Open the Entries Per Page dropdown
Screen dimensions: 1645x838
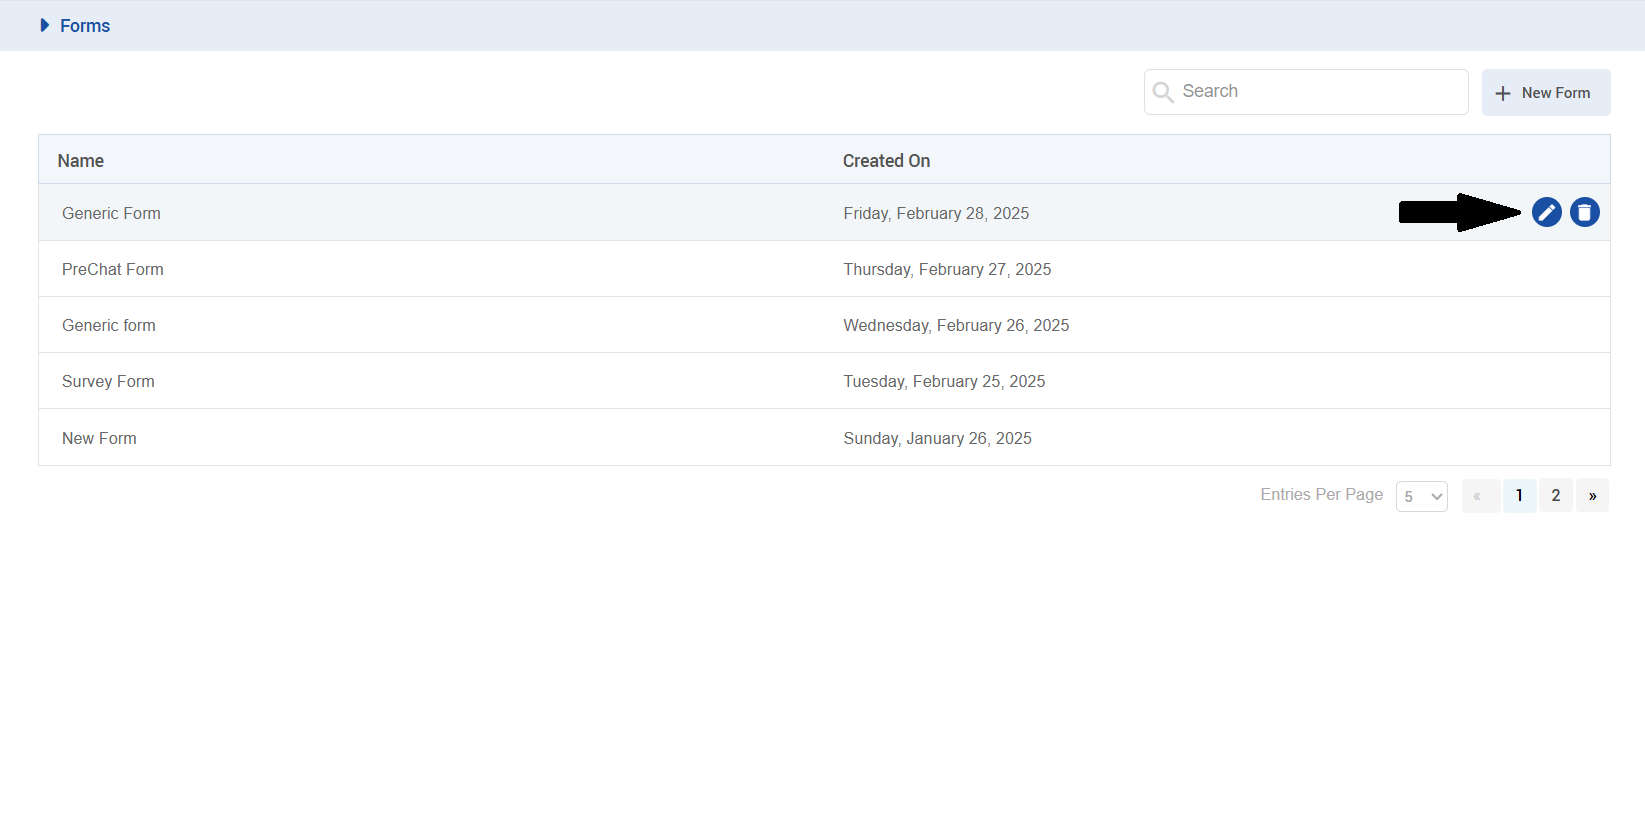pos(1421,496)
